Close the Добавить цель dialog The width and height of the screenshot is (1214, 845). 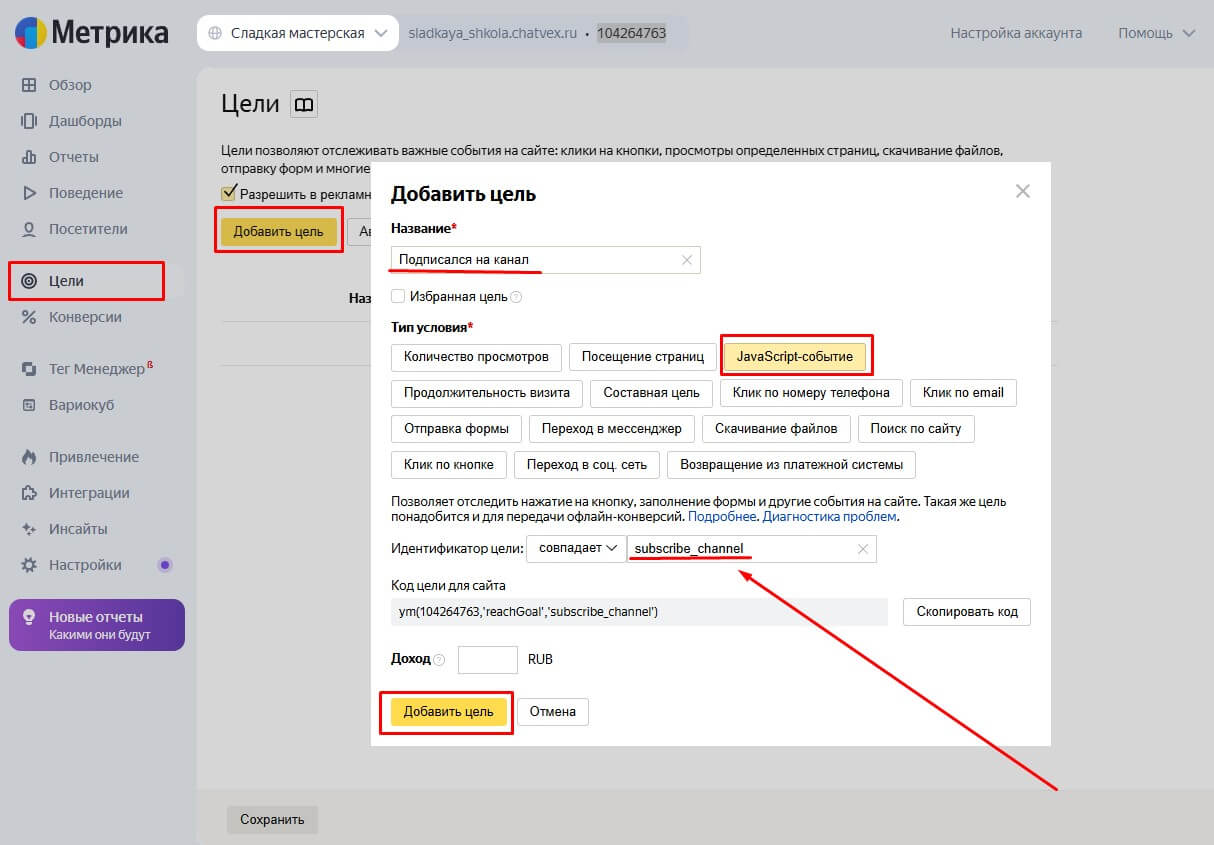point(1022,191)
